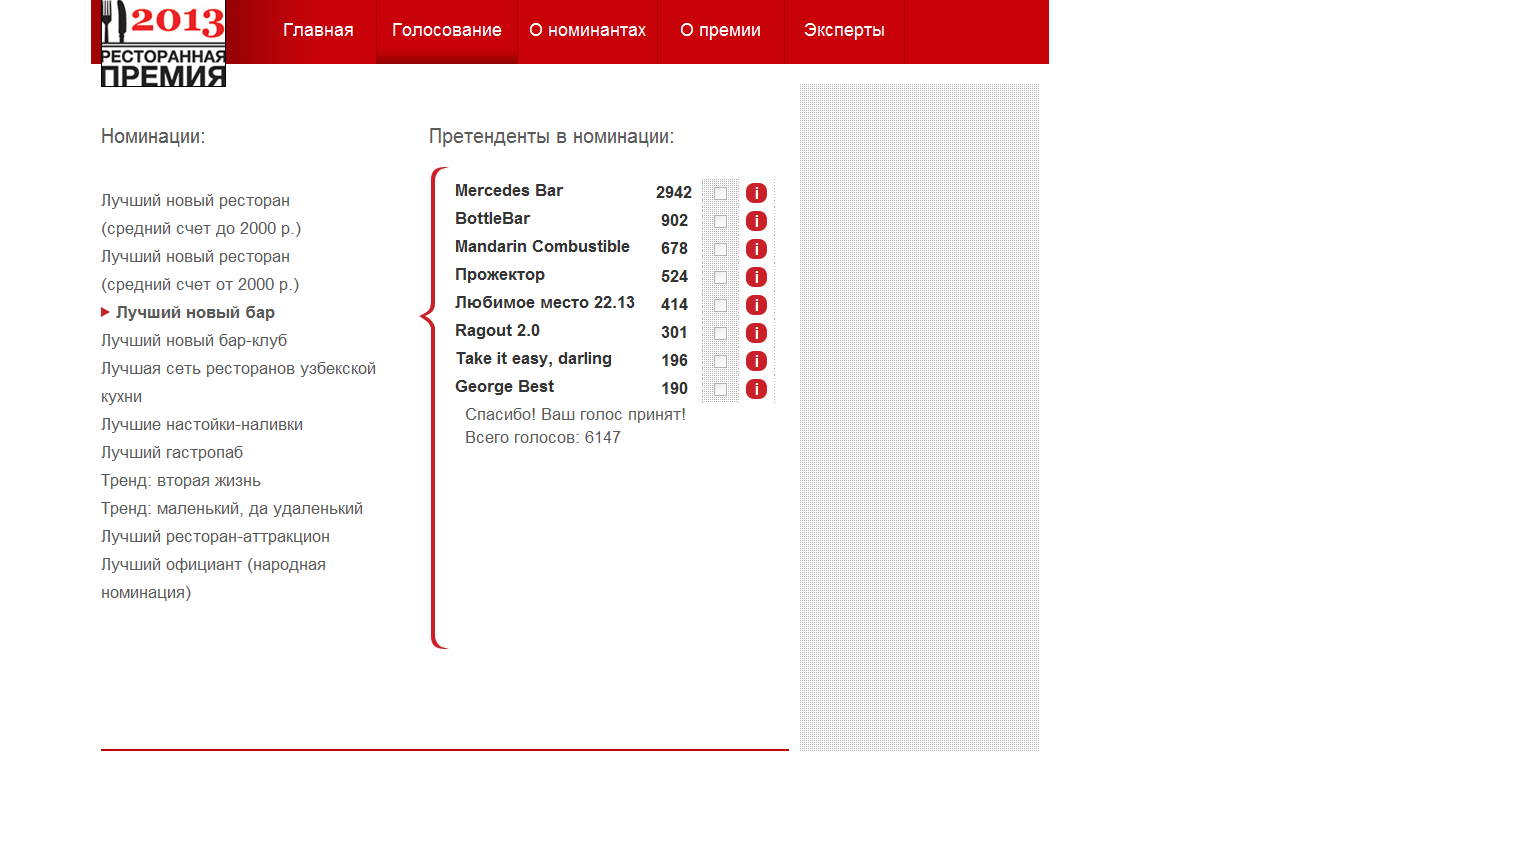Click the vote count 524

pos(674,276)
